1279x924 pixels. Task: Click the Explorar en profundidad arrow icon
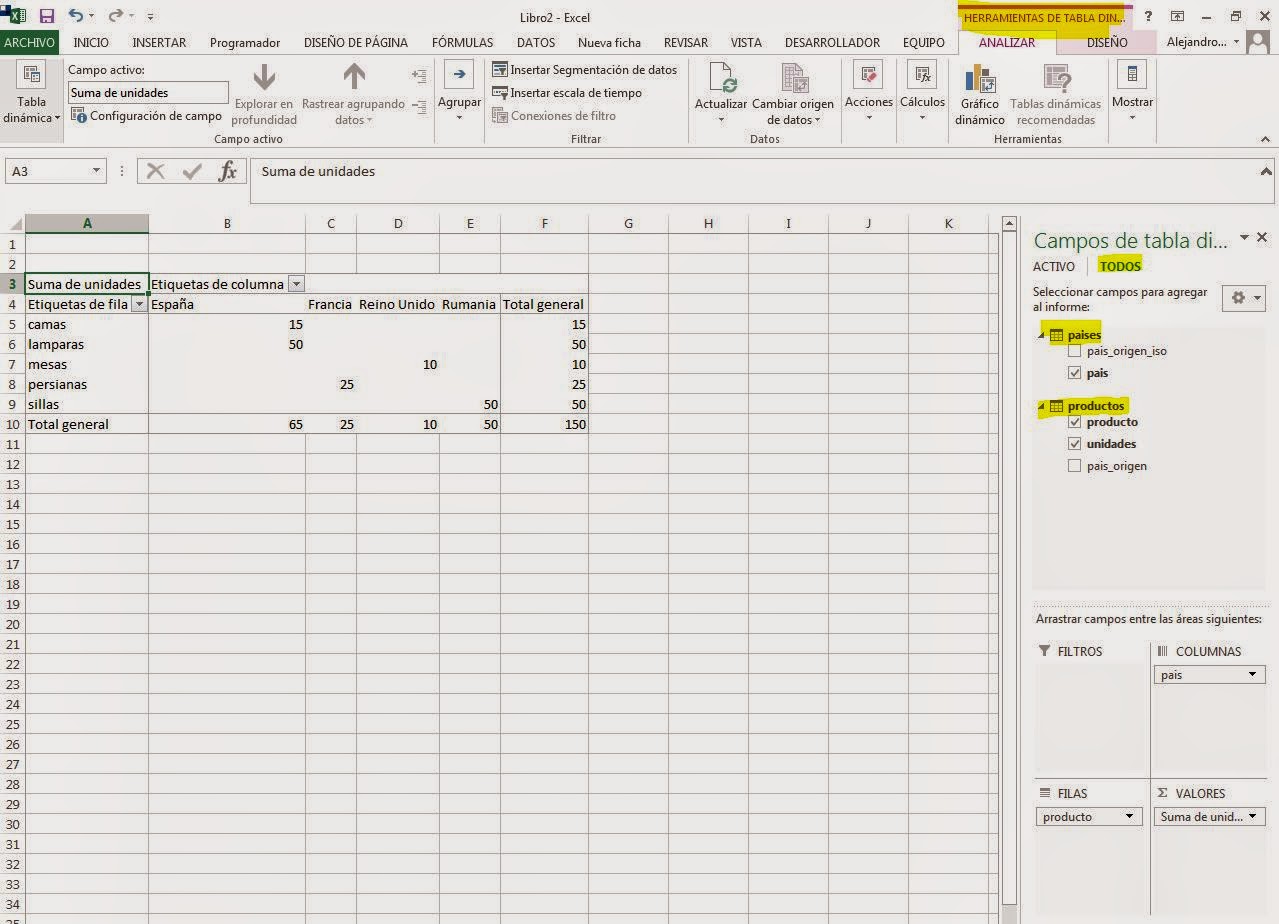(263, 80)
